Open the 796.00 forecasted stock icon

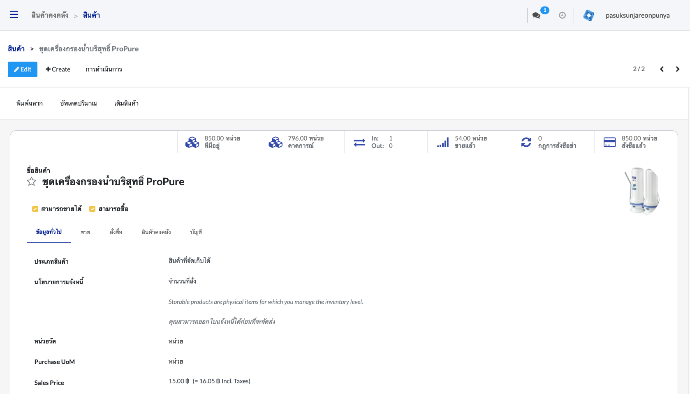275,142
